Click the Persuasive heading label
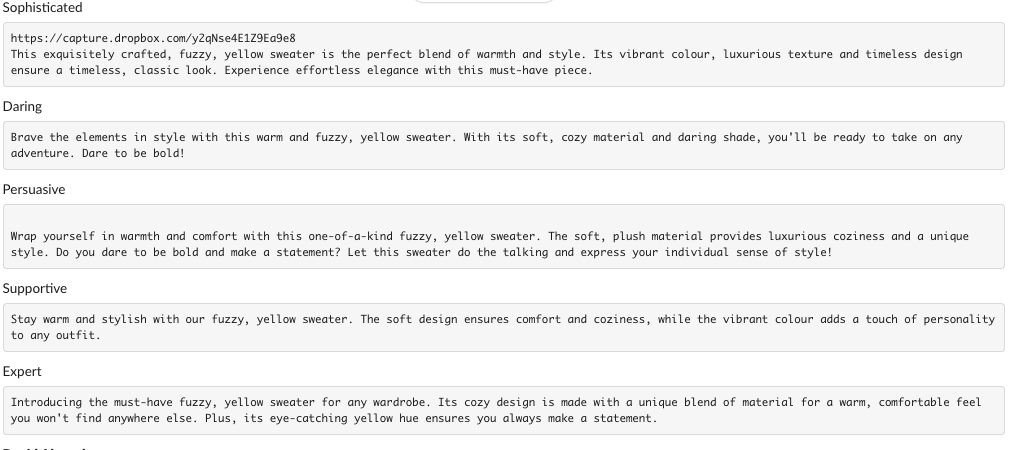 [x=34, y=189]
